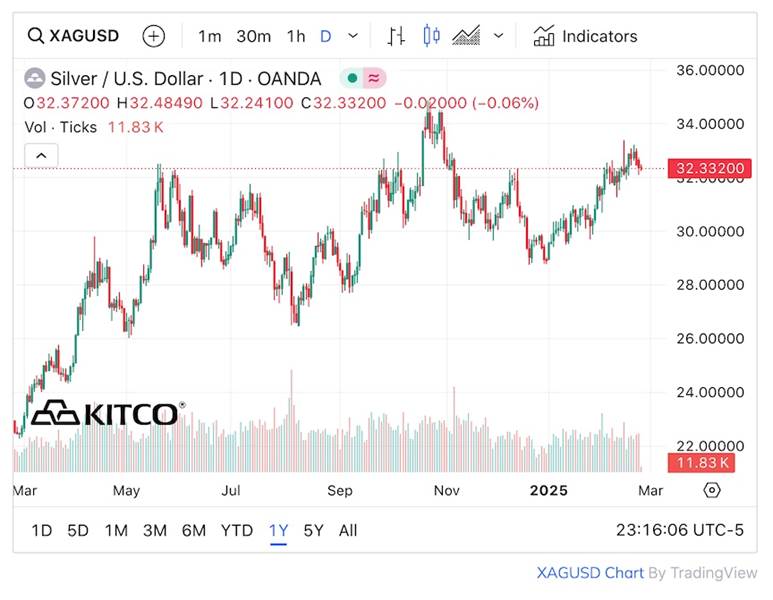Image resolution: width=773 pixels, height=600 pixels.
Task: Expand the chart style dropdown chevron
Action: click(x=498, y=36)
